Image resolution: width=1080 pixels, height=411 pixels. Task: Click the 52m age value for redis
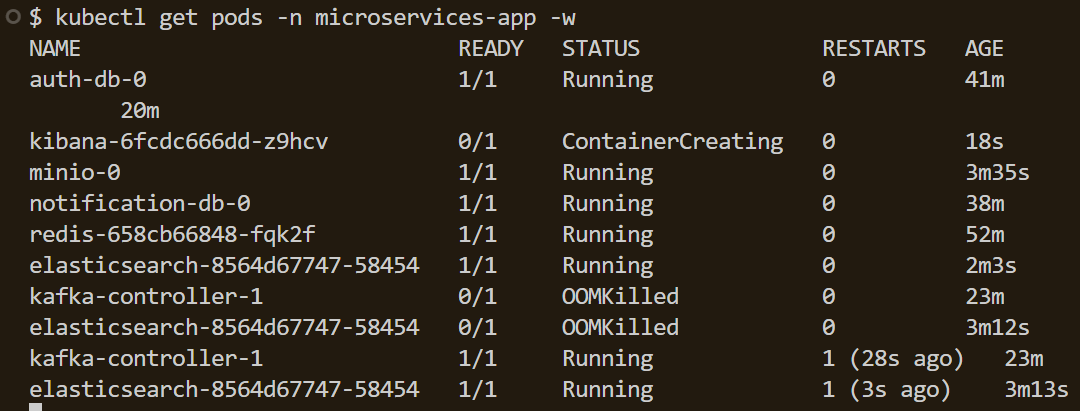(x=984, y=234)
